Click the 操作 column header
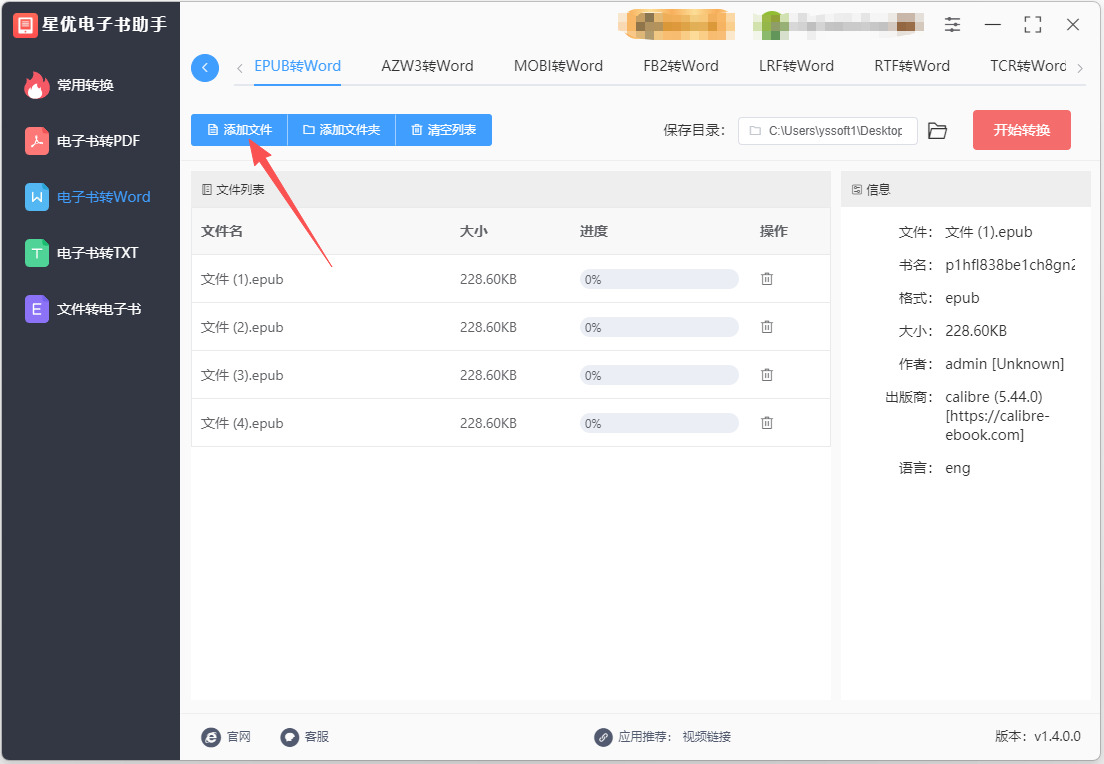The height and width of the screenshot is (764, 1104). click(x=774, y=232)
